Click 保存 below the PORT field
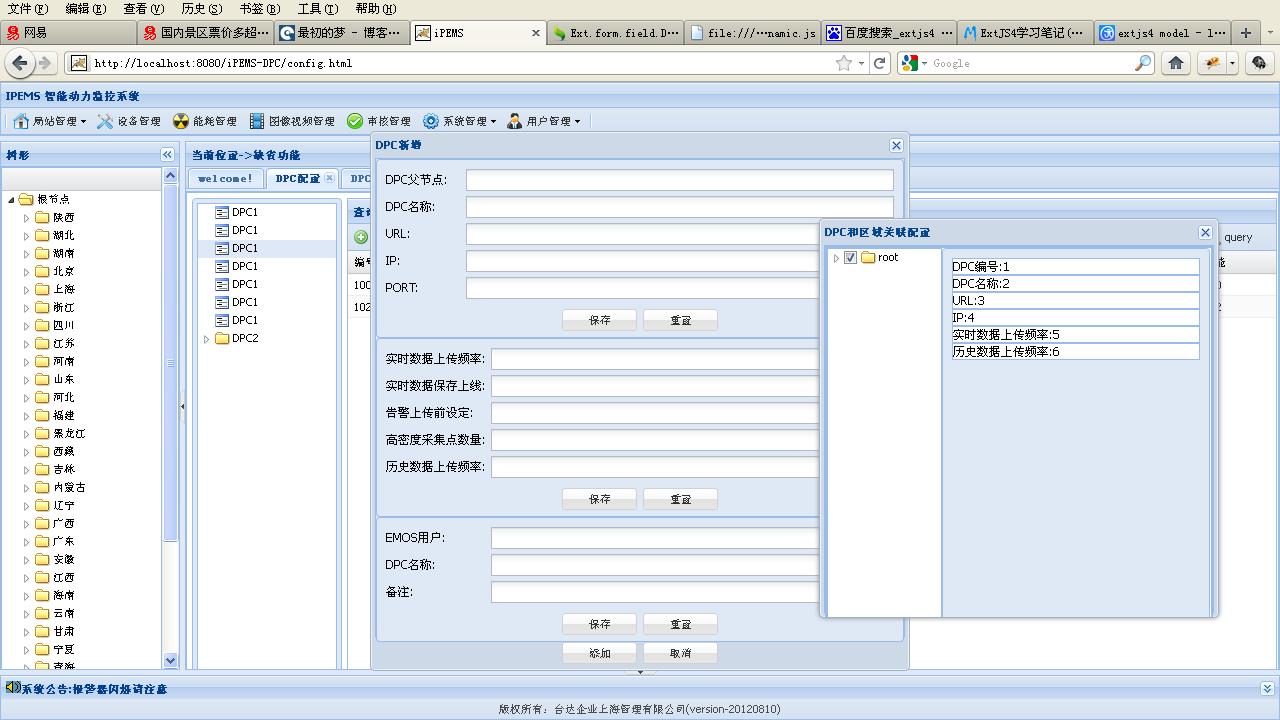The image size is (1280, 720). pos(600,320)
